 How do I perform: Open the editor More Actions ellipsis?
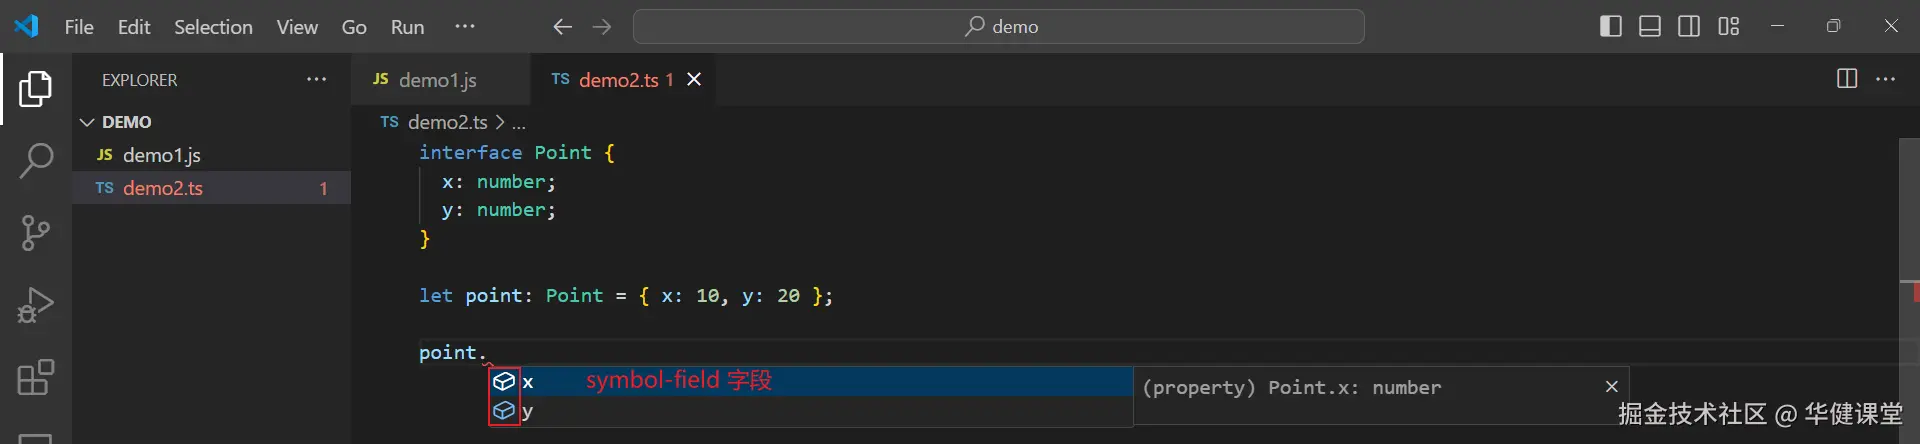click(x=1886, y=79)
